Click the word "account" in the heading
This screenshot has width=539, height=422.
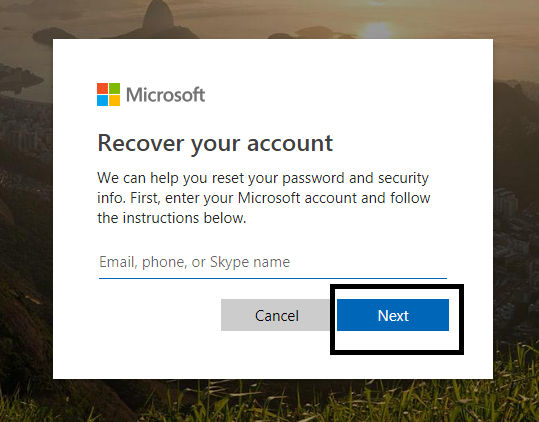(x=290, y=144)
